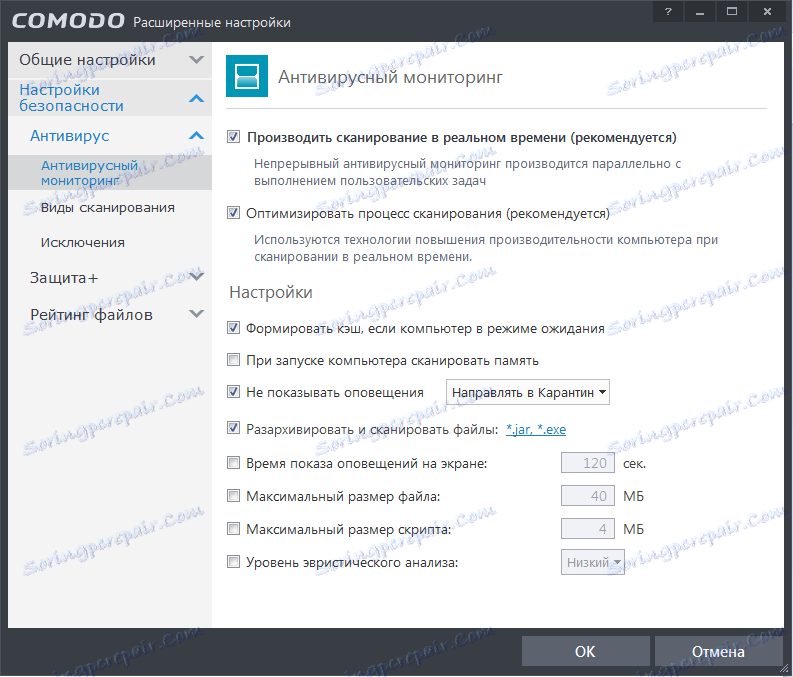Toggle 'Разархивировать и сканировать файлы' checkbox
793x677 pixels.
[x=233, y=428]
